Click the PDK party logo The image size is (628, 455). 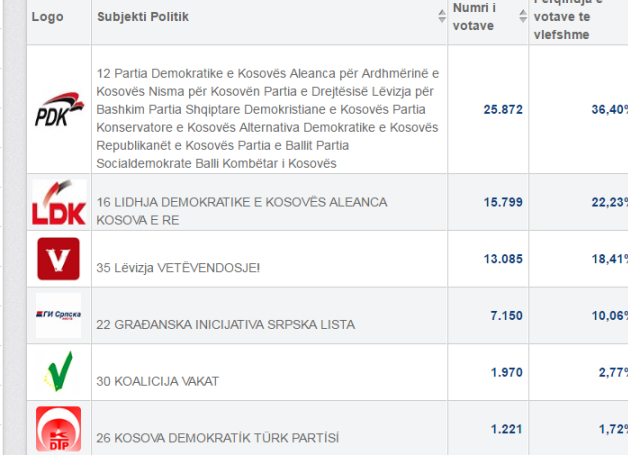click(x=59, y=109)
